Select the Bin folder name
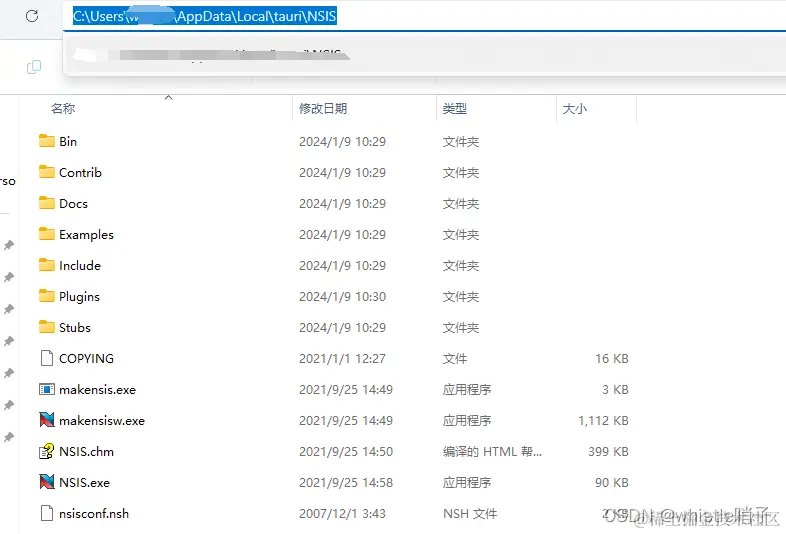The image size is (786, 534). click(68, 141)
